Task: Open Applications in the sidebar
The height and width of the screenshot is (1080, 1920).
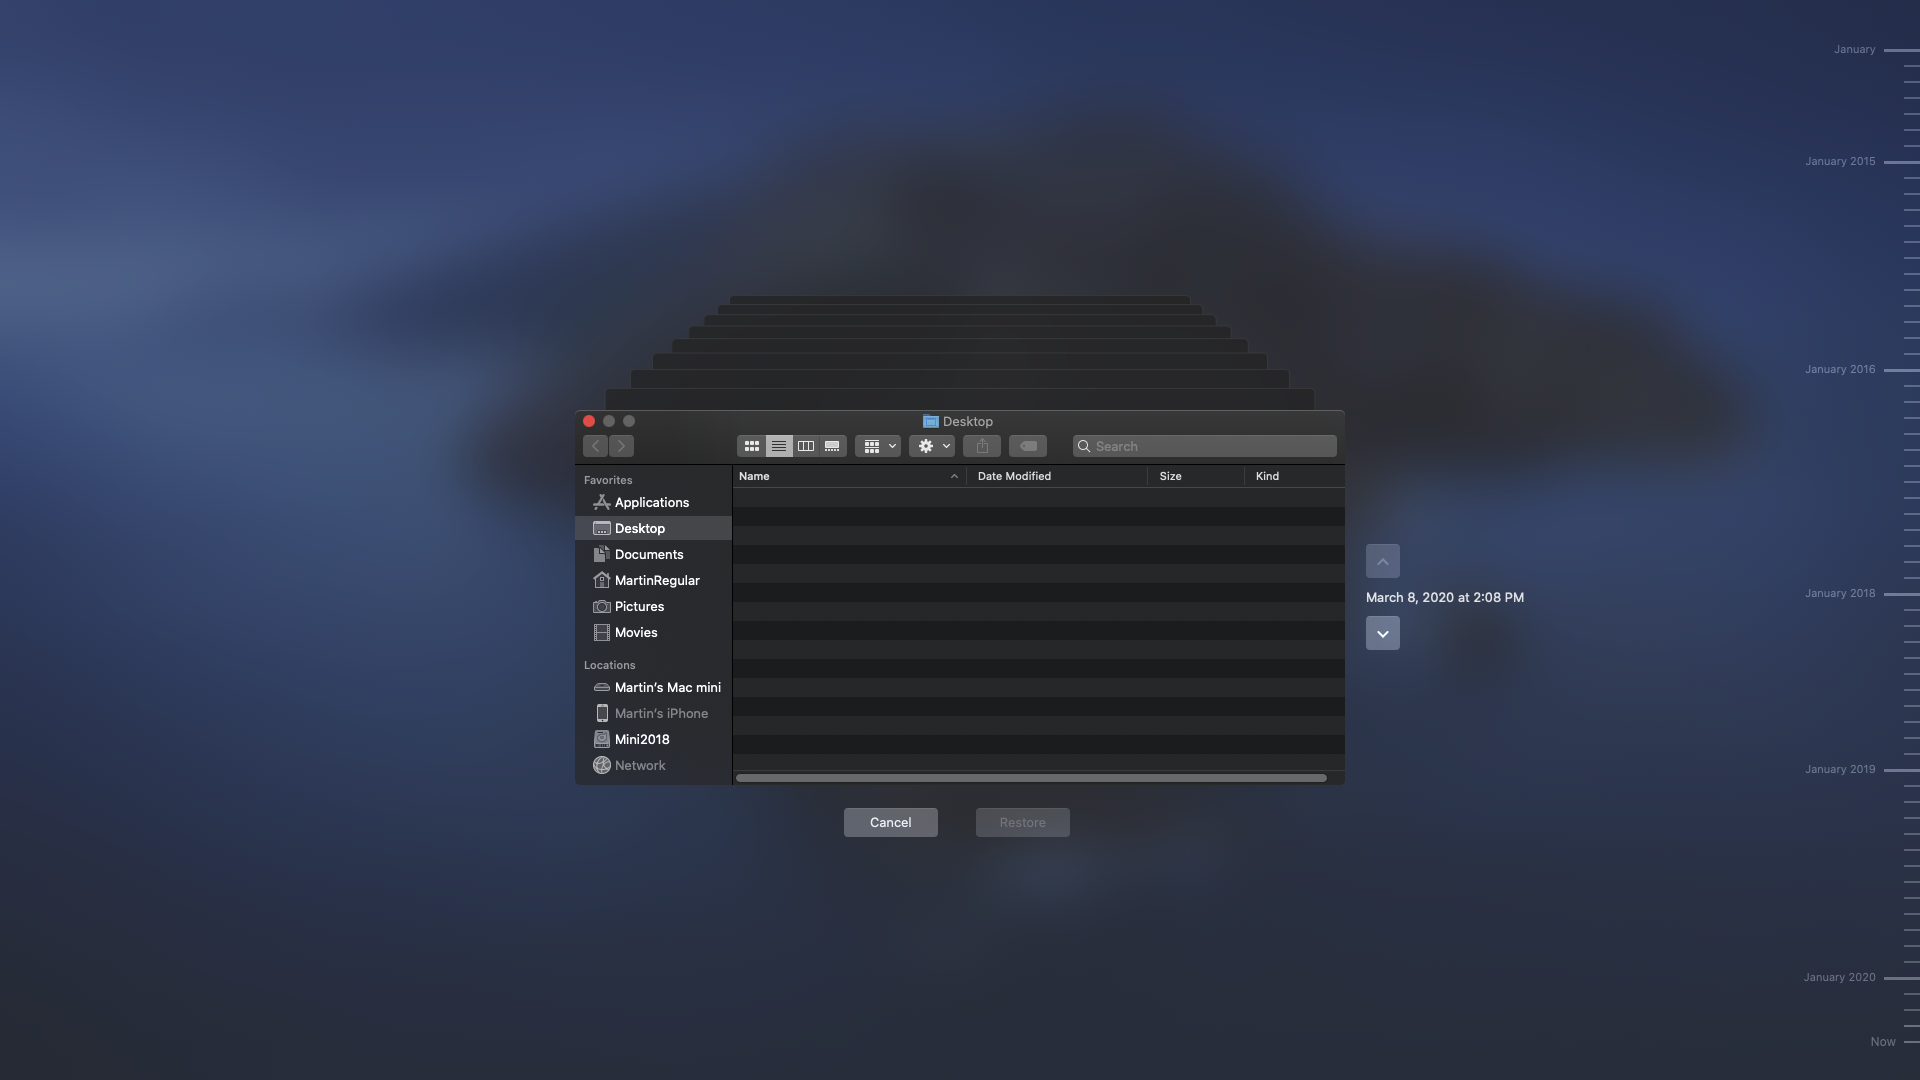Action: 651,503
